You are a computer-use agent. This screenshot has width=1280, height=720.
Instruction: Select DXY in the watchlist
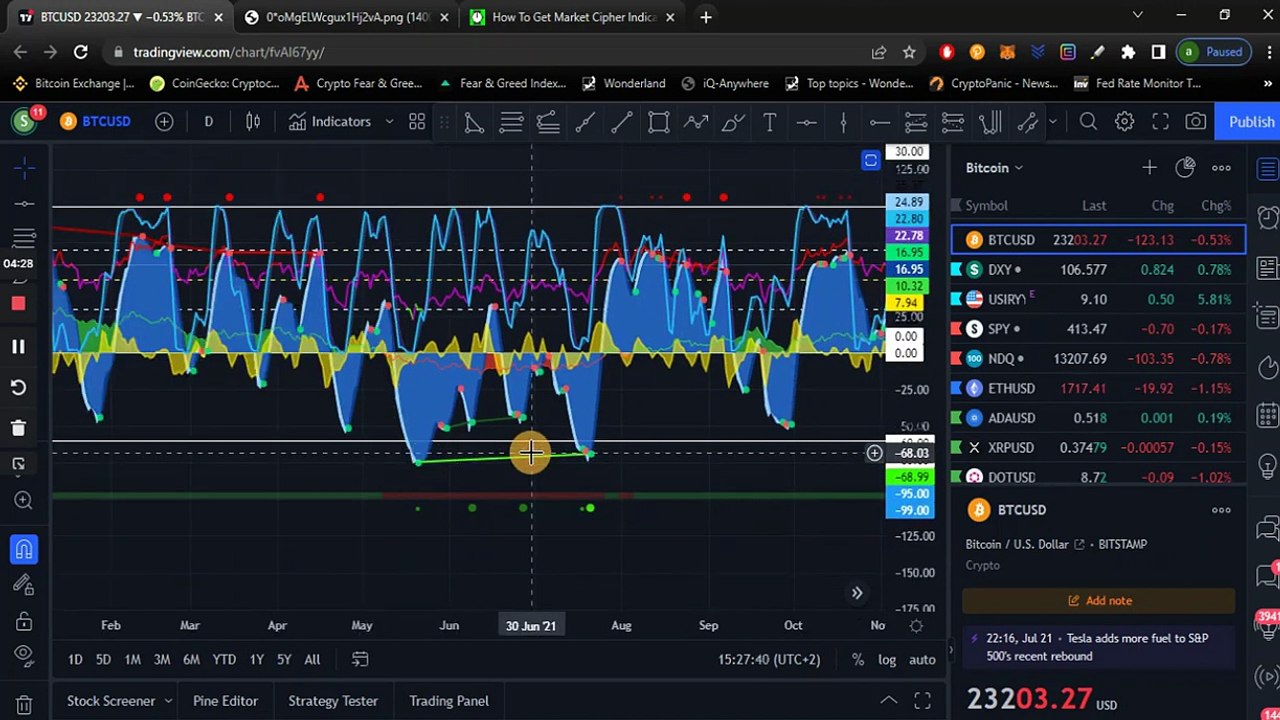[1099, 270]
